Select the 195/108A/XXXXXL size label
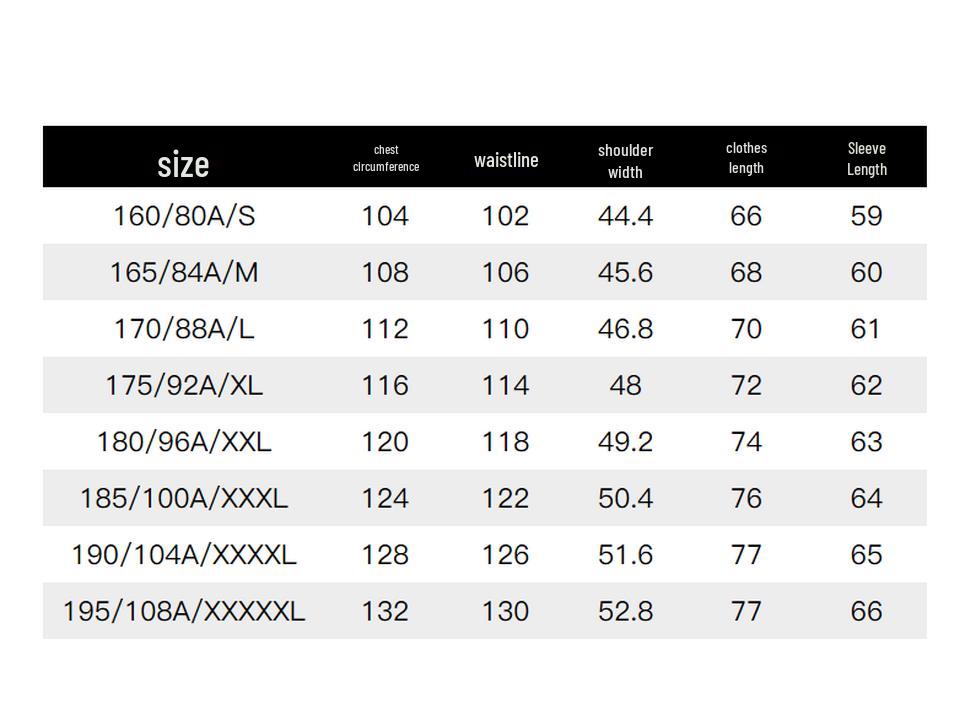This screenshot has width=970, height=728. [183, 611]
